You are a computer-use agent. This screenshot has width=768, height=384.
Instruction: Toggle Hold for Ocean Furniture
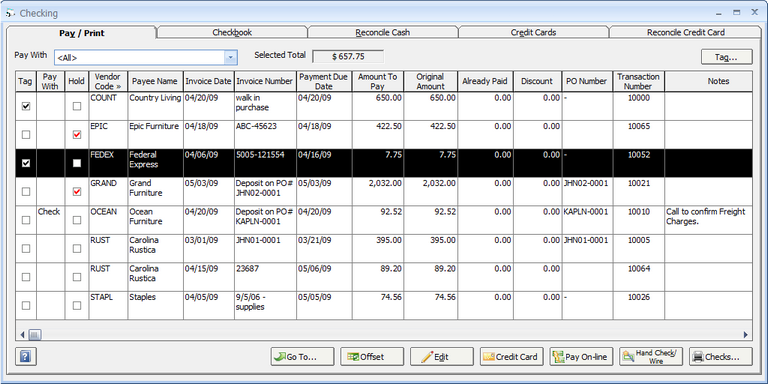[x=77, y=220]
